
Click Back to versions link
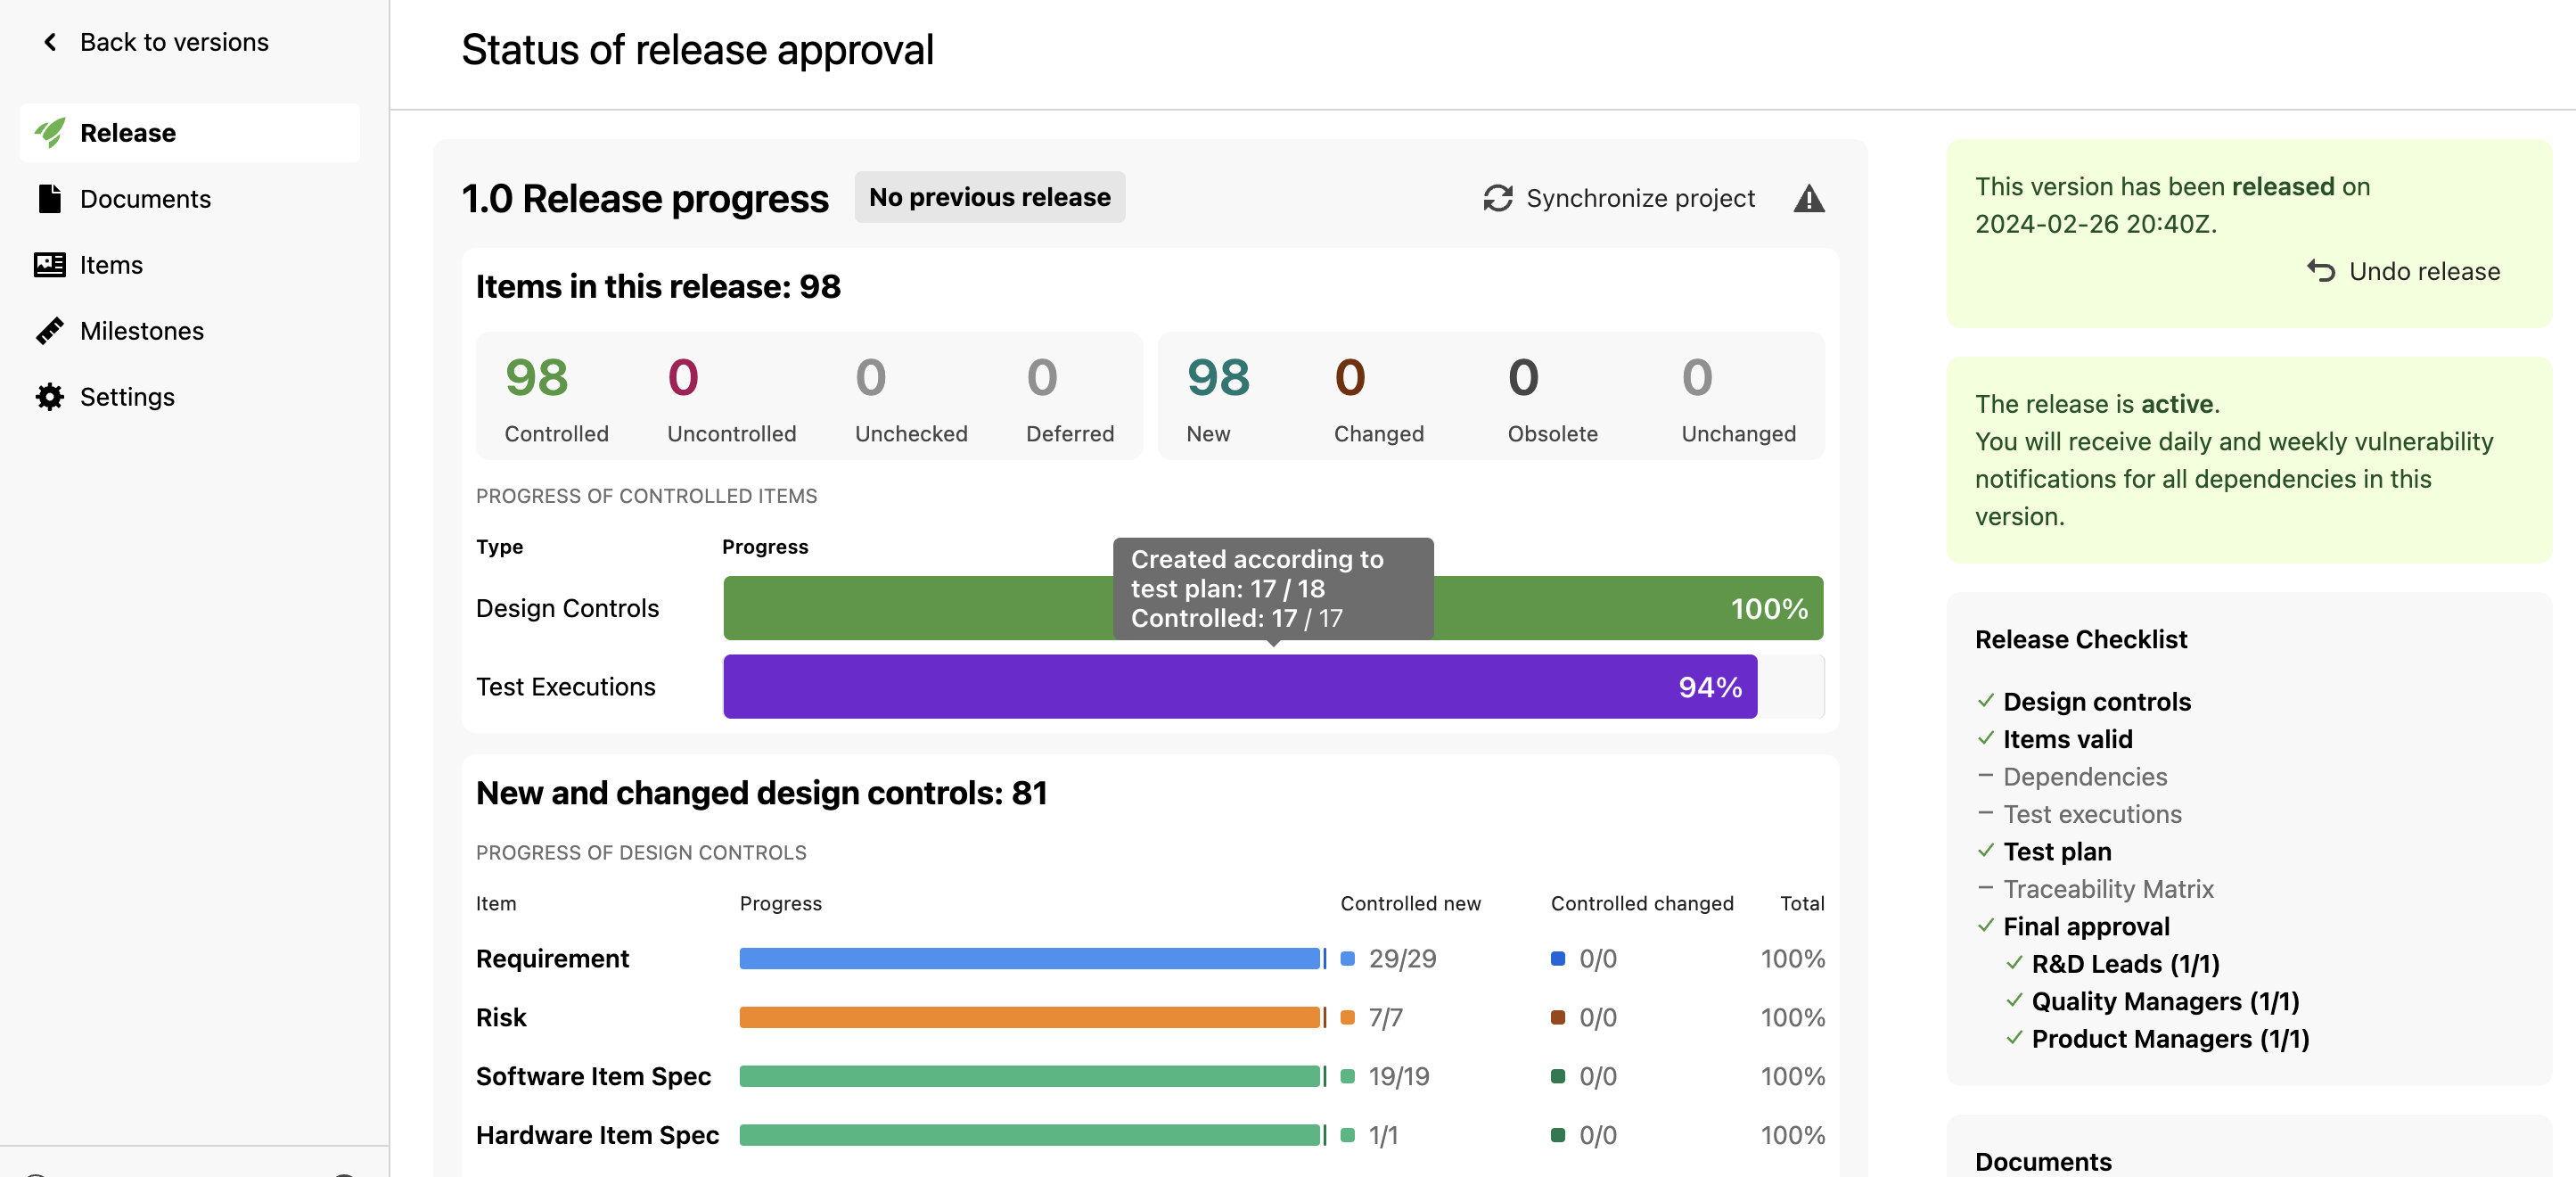point(173,42)
